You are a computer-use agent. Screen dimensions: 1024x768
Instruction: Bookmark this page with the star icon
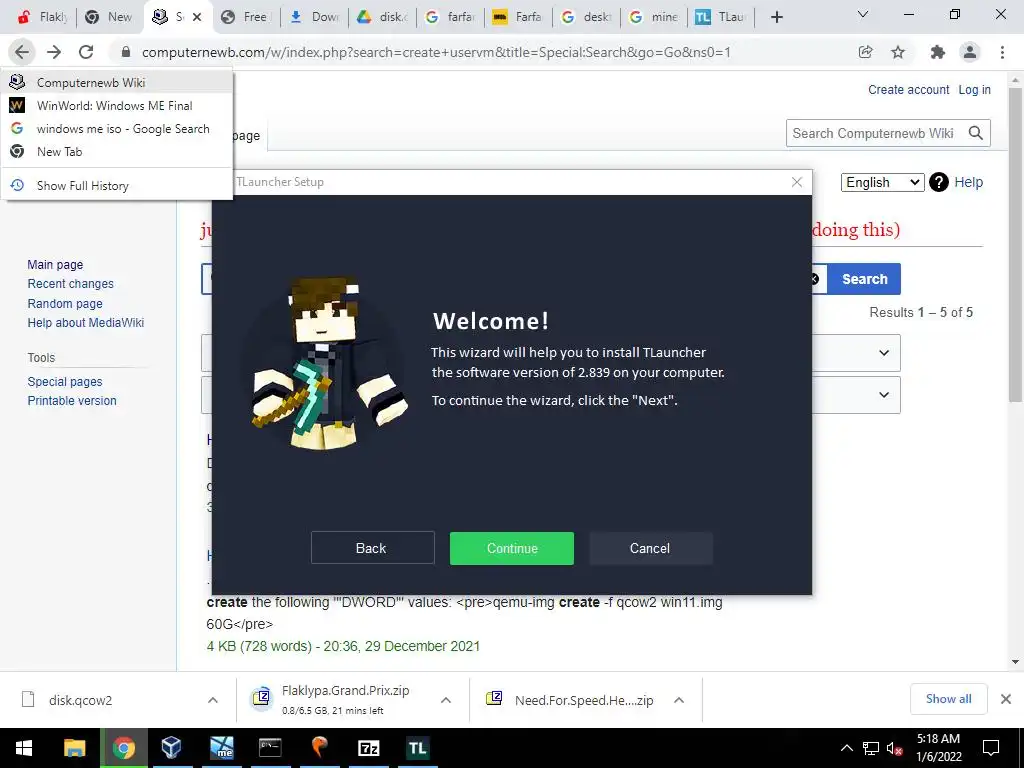pyautogui.click(x=898, y=52)
